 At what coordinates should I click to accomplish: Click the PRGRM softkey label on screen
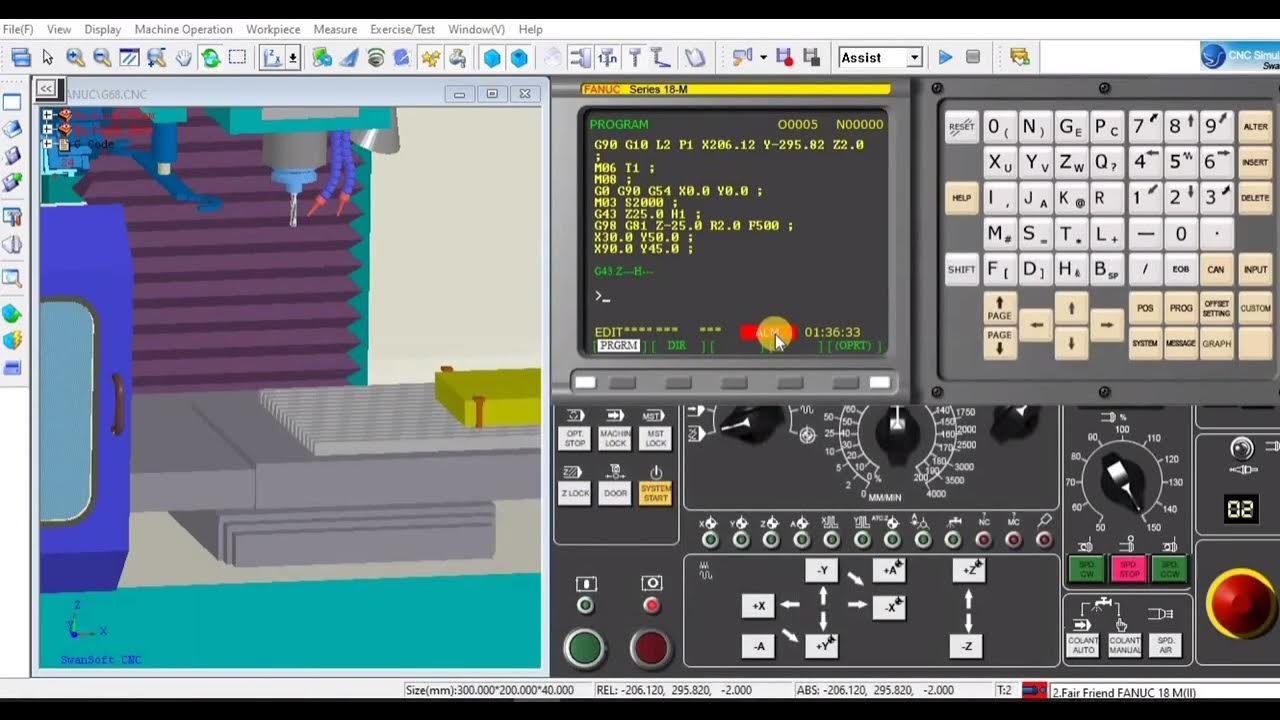tap(618, 345)
